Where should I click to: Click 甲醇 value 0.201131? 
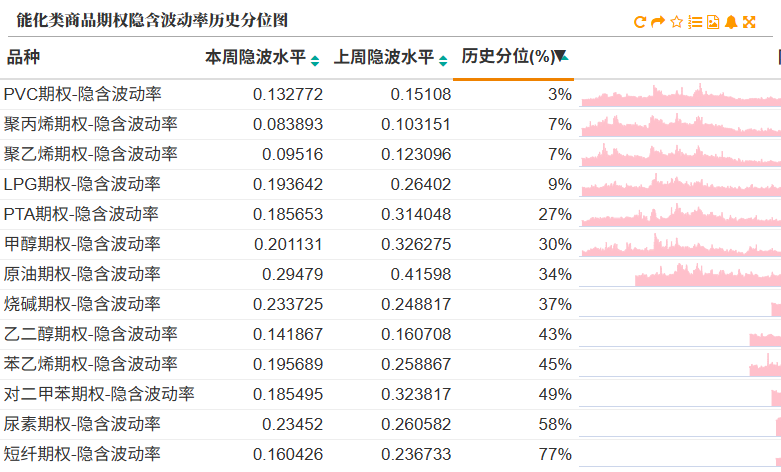click(288, 244)
